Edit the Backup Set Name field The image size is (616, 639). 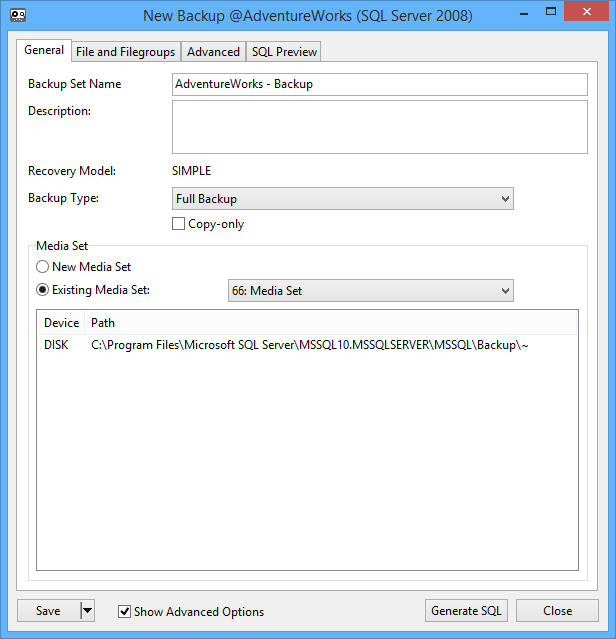click(x=380, y=84)
